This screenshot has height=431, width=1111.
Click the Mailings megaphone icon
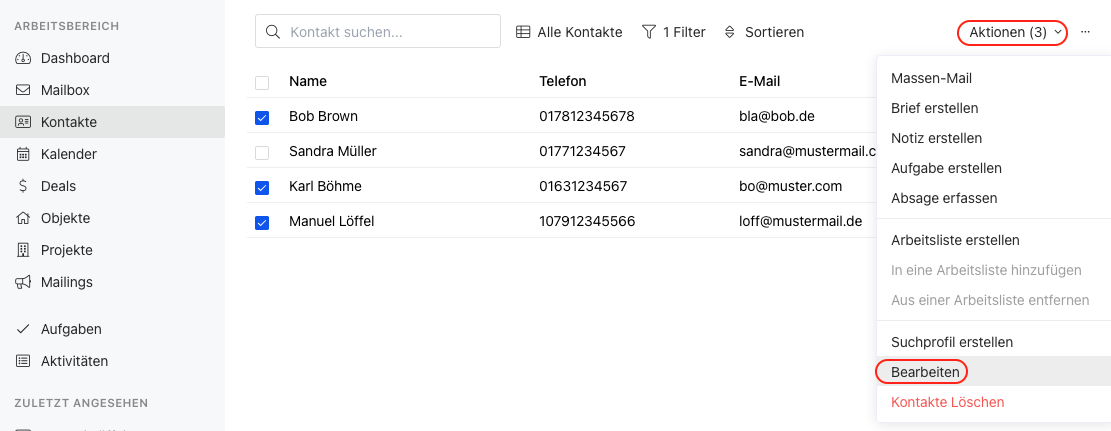click(23, 282)
